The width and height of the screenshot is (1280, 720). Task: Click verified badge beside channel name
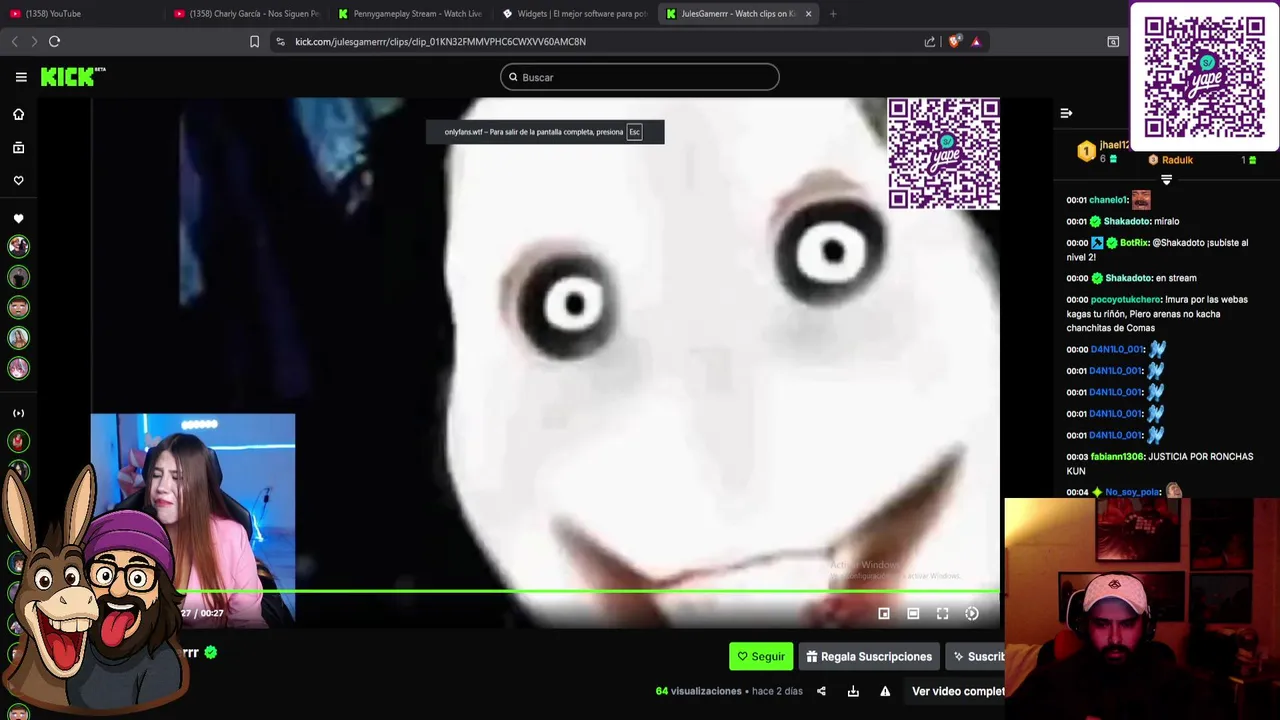(210, 652)
